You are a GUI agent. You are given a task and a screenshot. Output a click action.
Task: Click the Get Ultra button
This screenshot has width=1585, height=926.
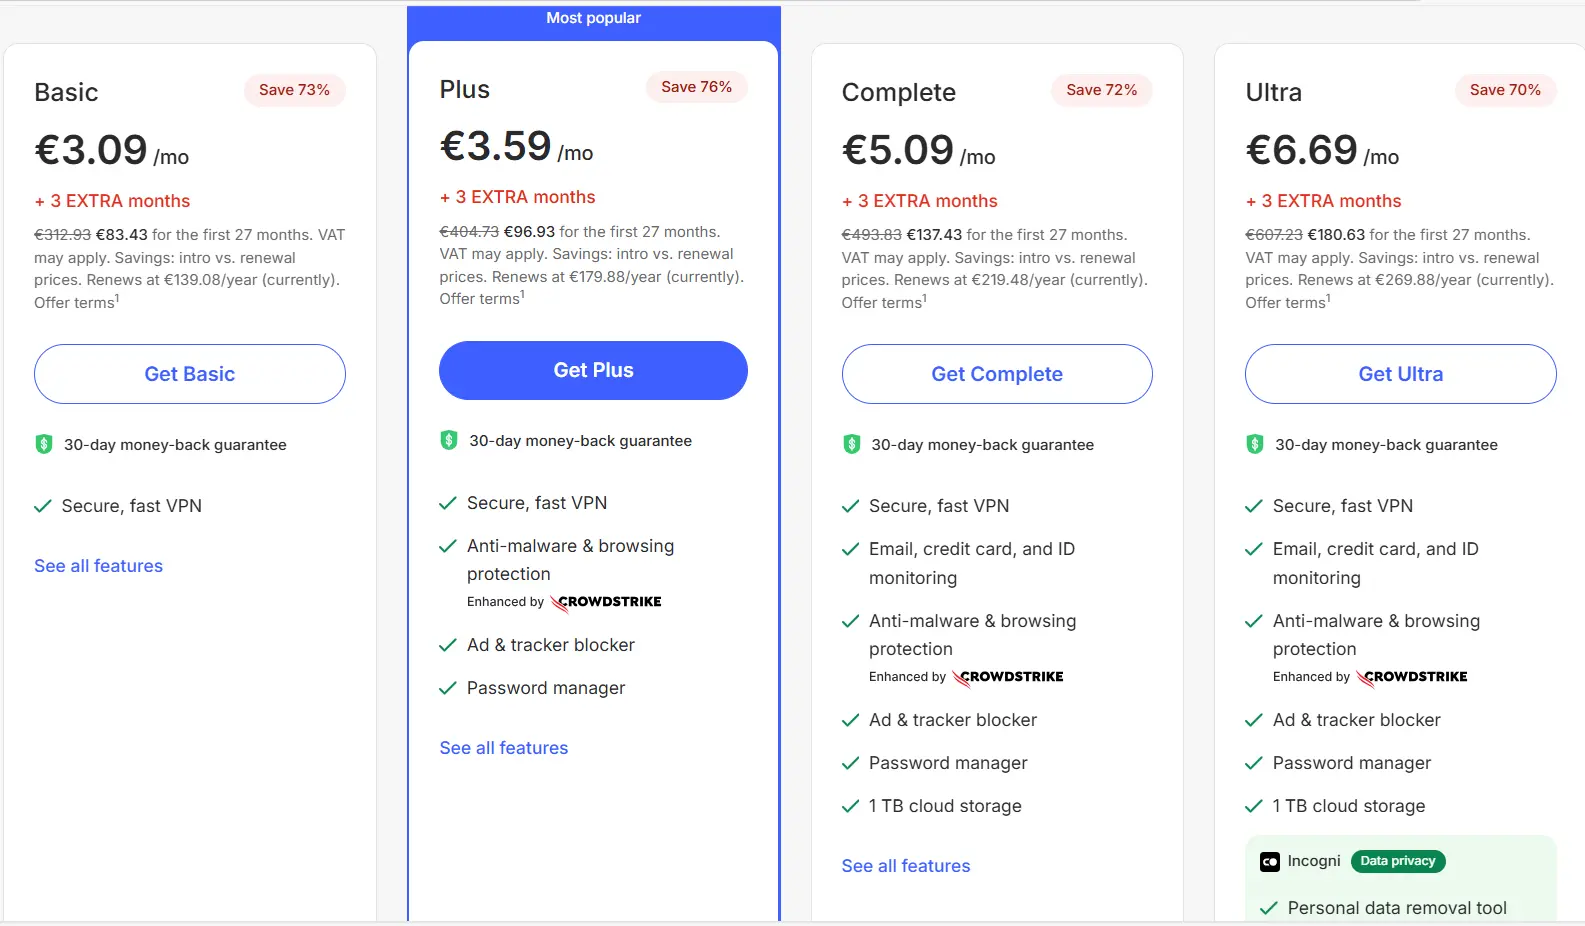pyautogui.click(x=1400, y=374)
